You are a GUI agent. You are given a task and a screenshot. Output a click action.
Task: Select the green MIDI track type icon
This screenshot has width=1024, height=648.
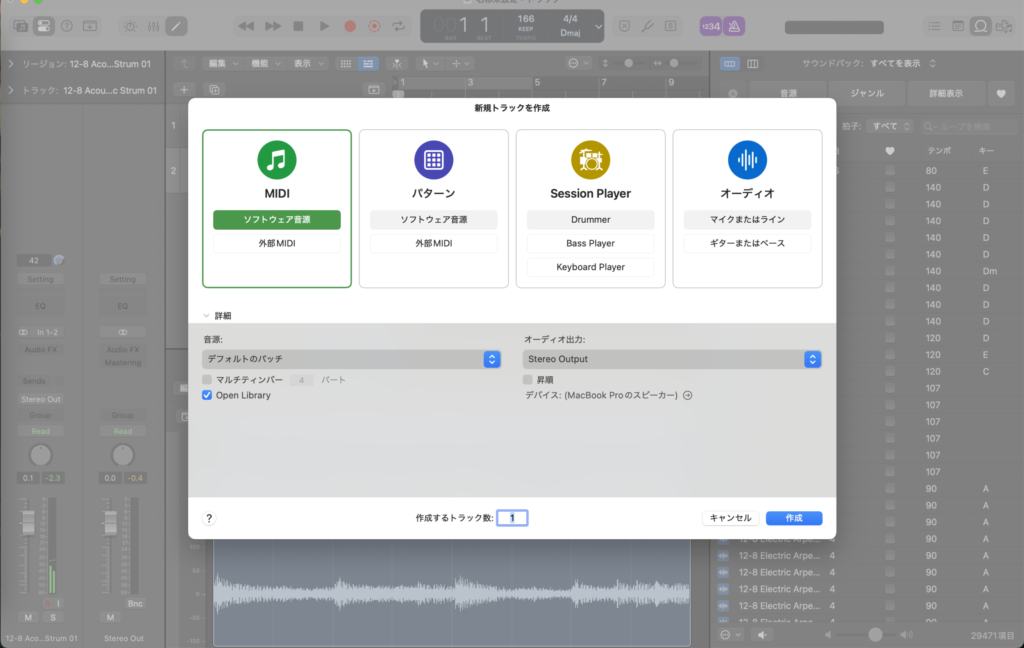277,160
